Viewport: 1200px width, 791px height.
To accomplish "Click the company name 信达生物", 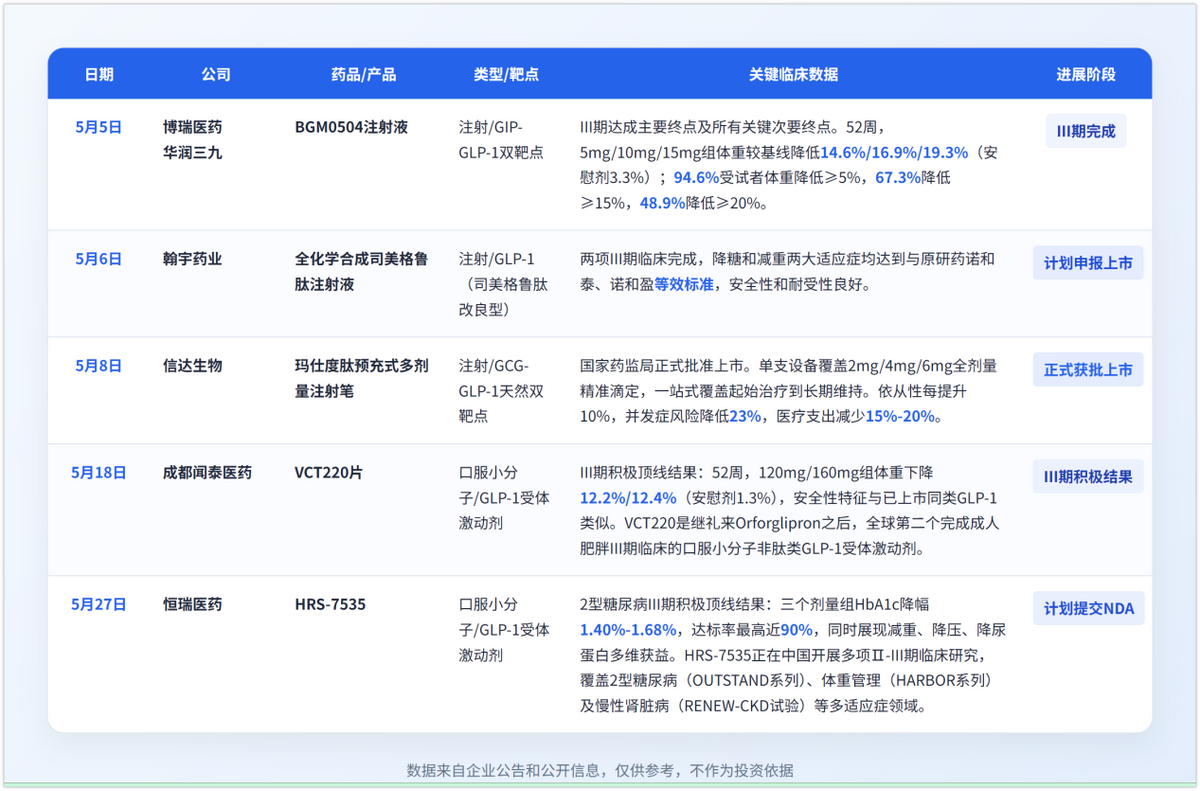I will [x=193, y=365].
